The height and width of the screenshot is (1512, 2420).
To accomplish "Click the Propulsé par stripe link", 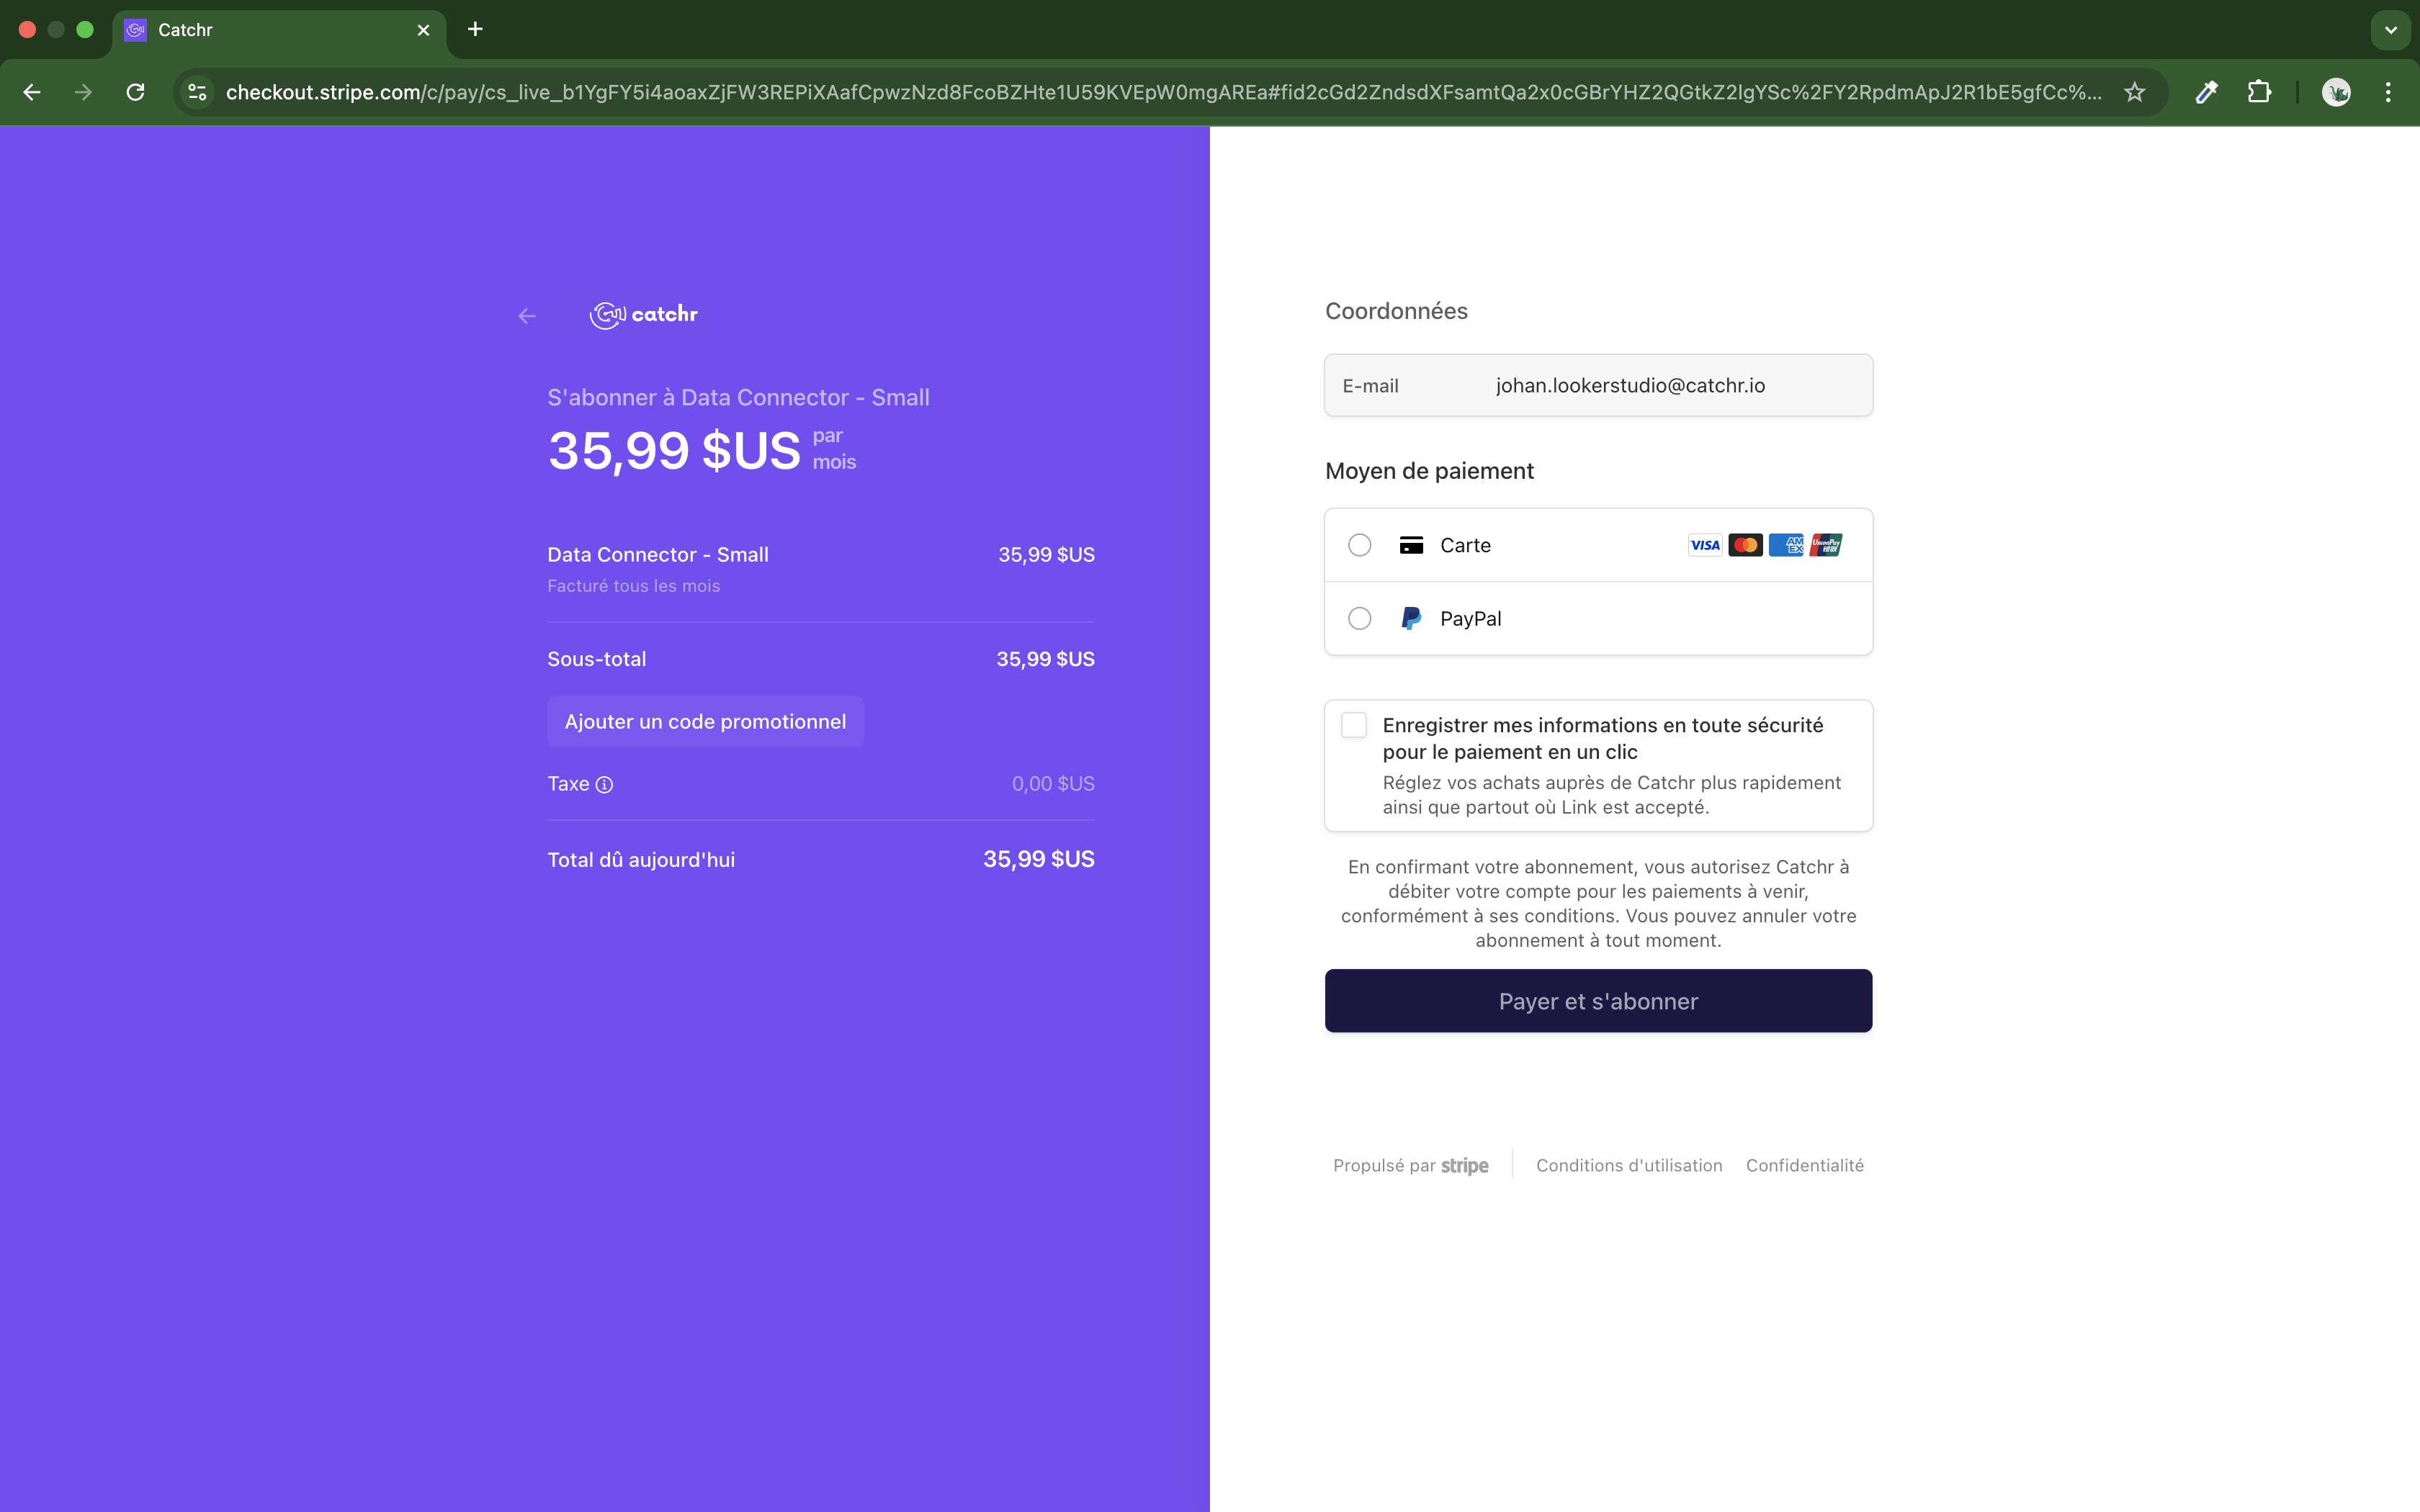I will click(x=1410, y=1165).
